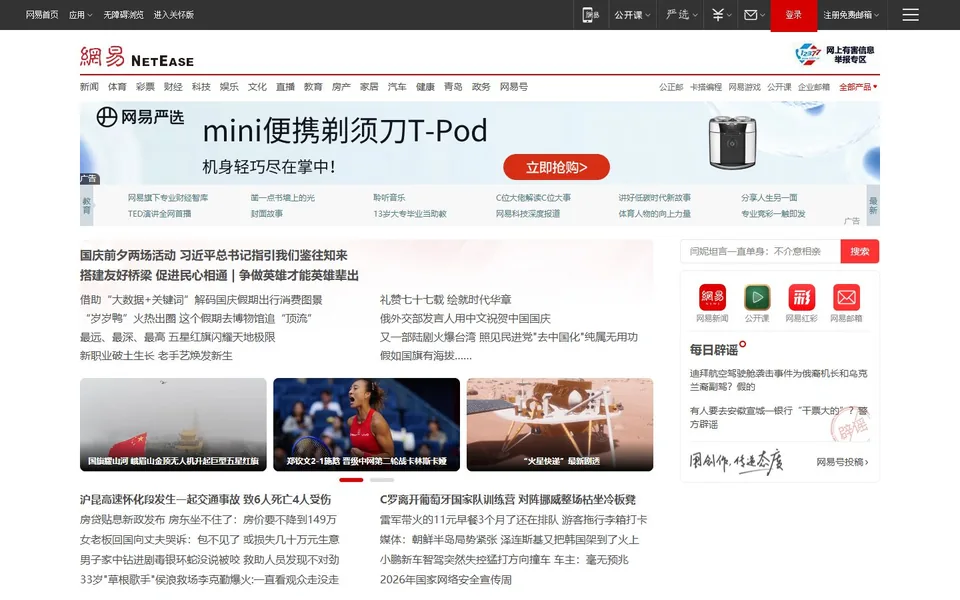Click the 进入关怀版 link
The width and height of the screenshot is (960, 600).
[x=173, y=15]
